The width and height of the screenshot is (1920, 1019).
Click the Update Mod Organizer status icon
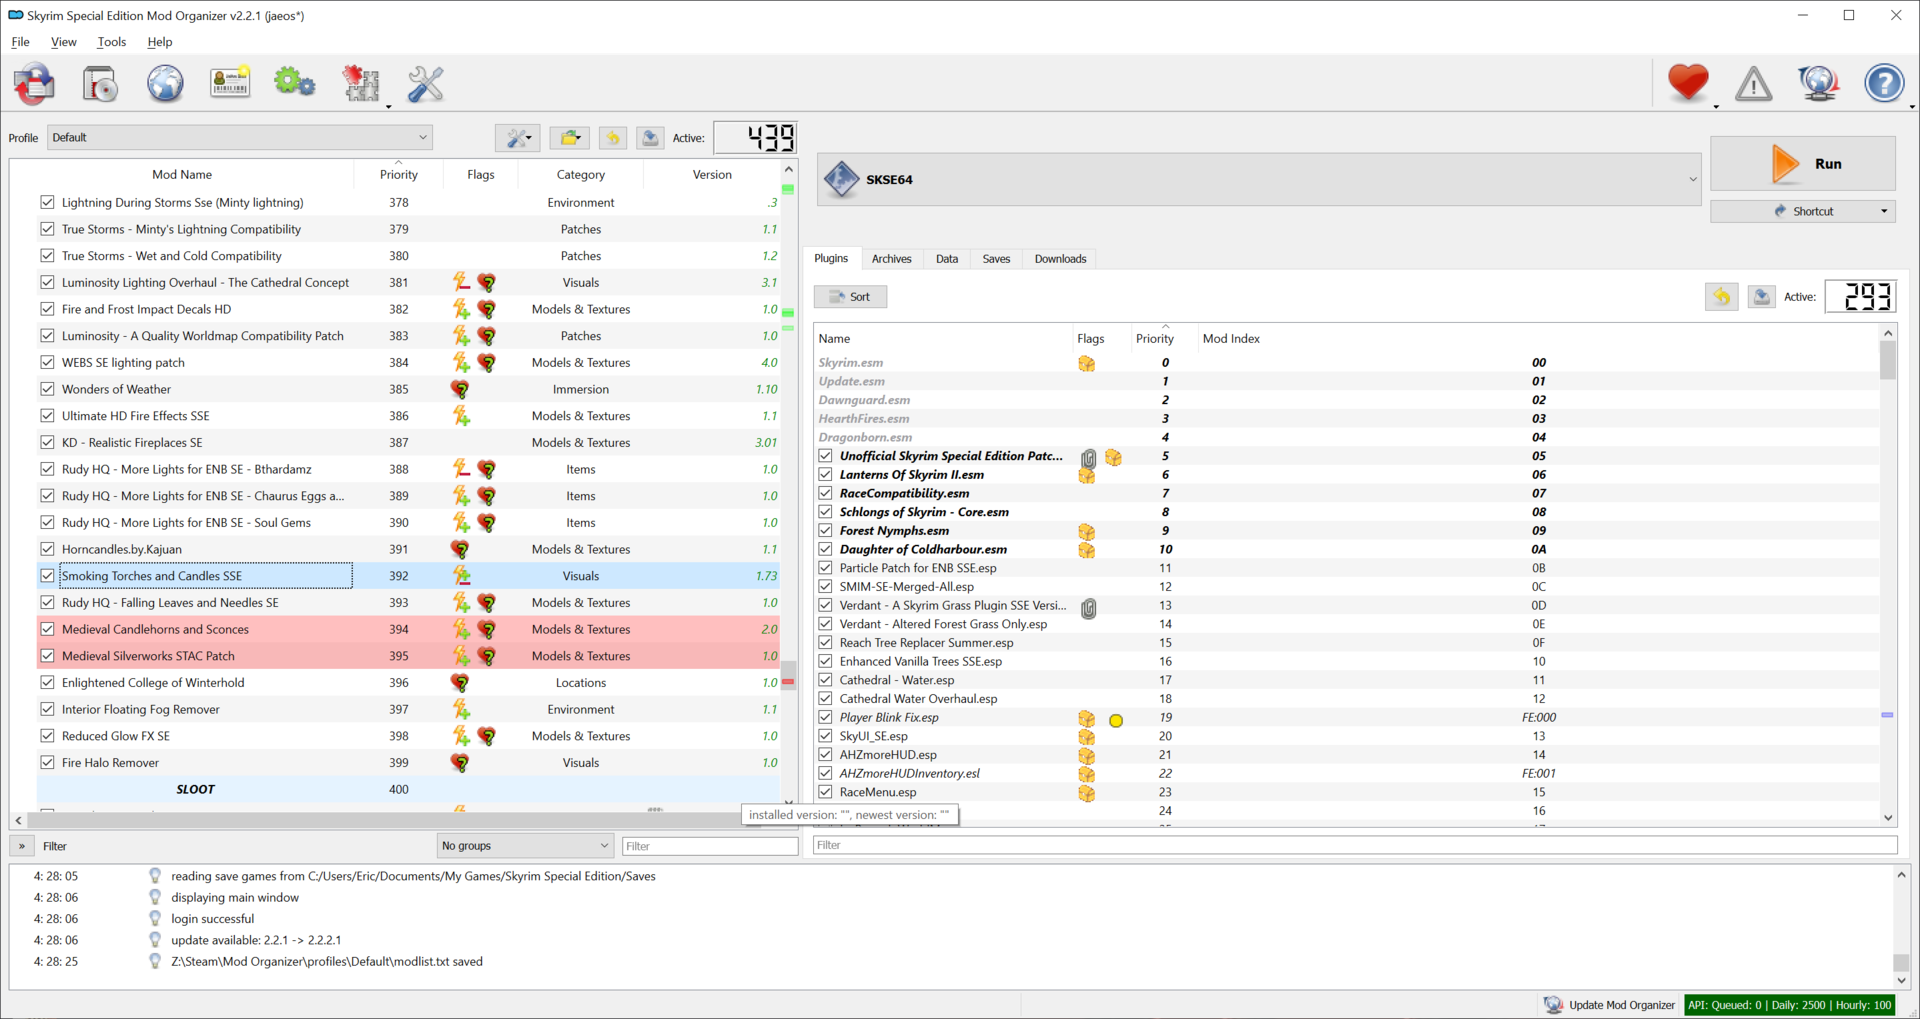click(1553, 1005)
